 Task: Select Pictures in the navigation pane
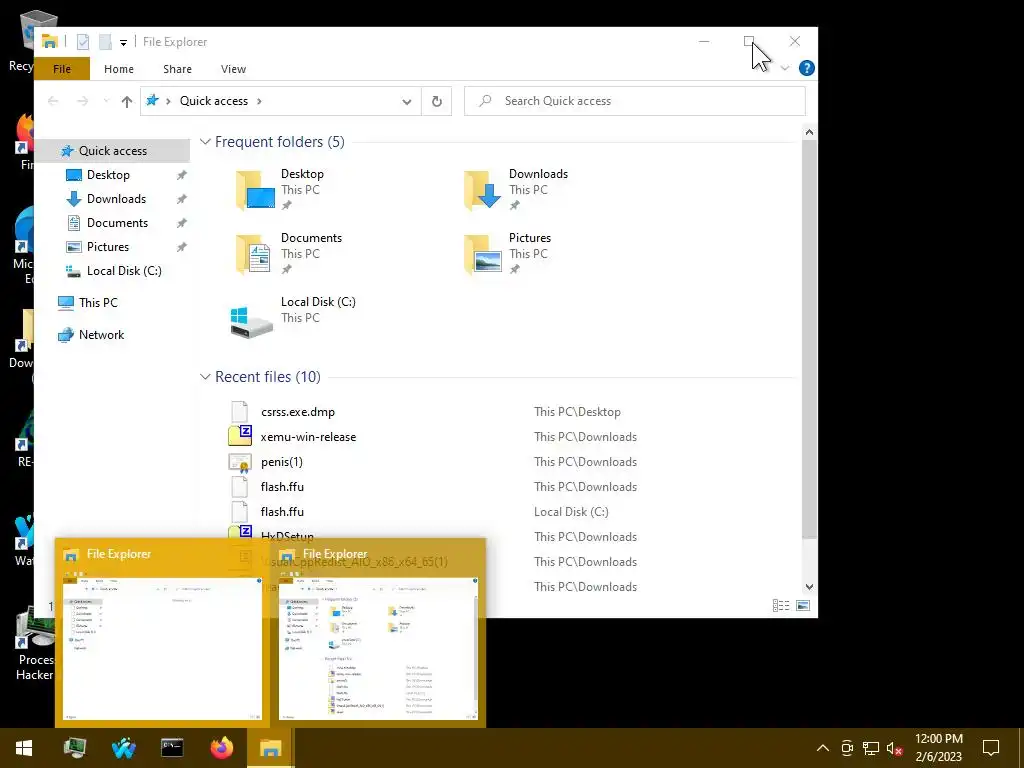(x=108, y=247)
